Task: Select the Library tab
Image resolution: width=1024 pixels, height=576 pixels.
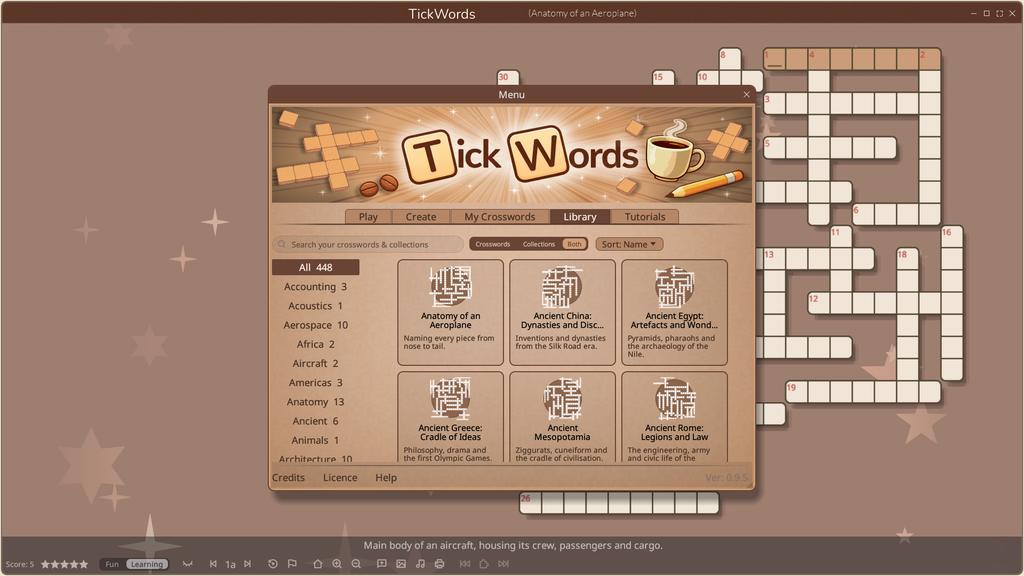Action: (x=580, y=217)
